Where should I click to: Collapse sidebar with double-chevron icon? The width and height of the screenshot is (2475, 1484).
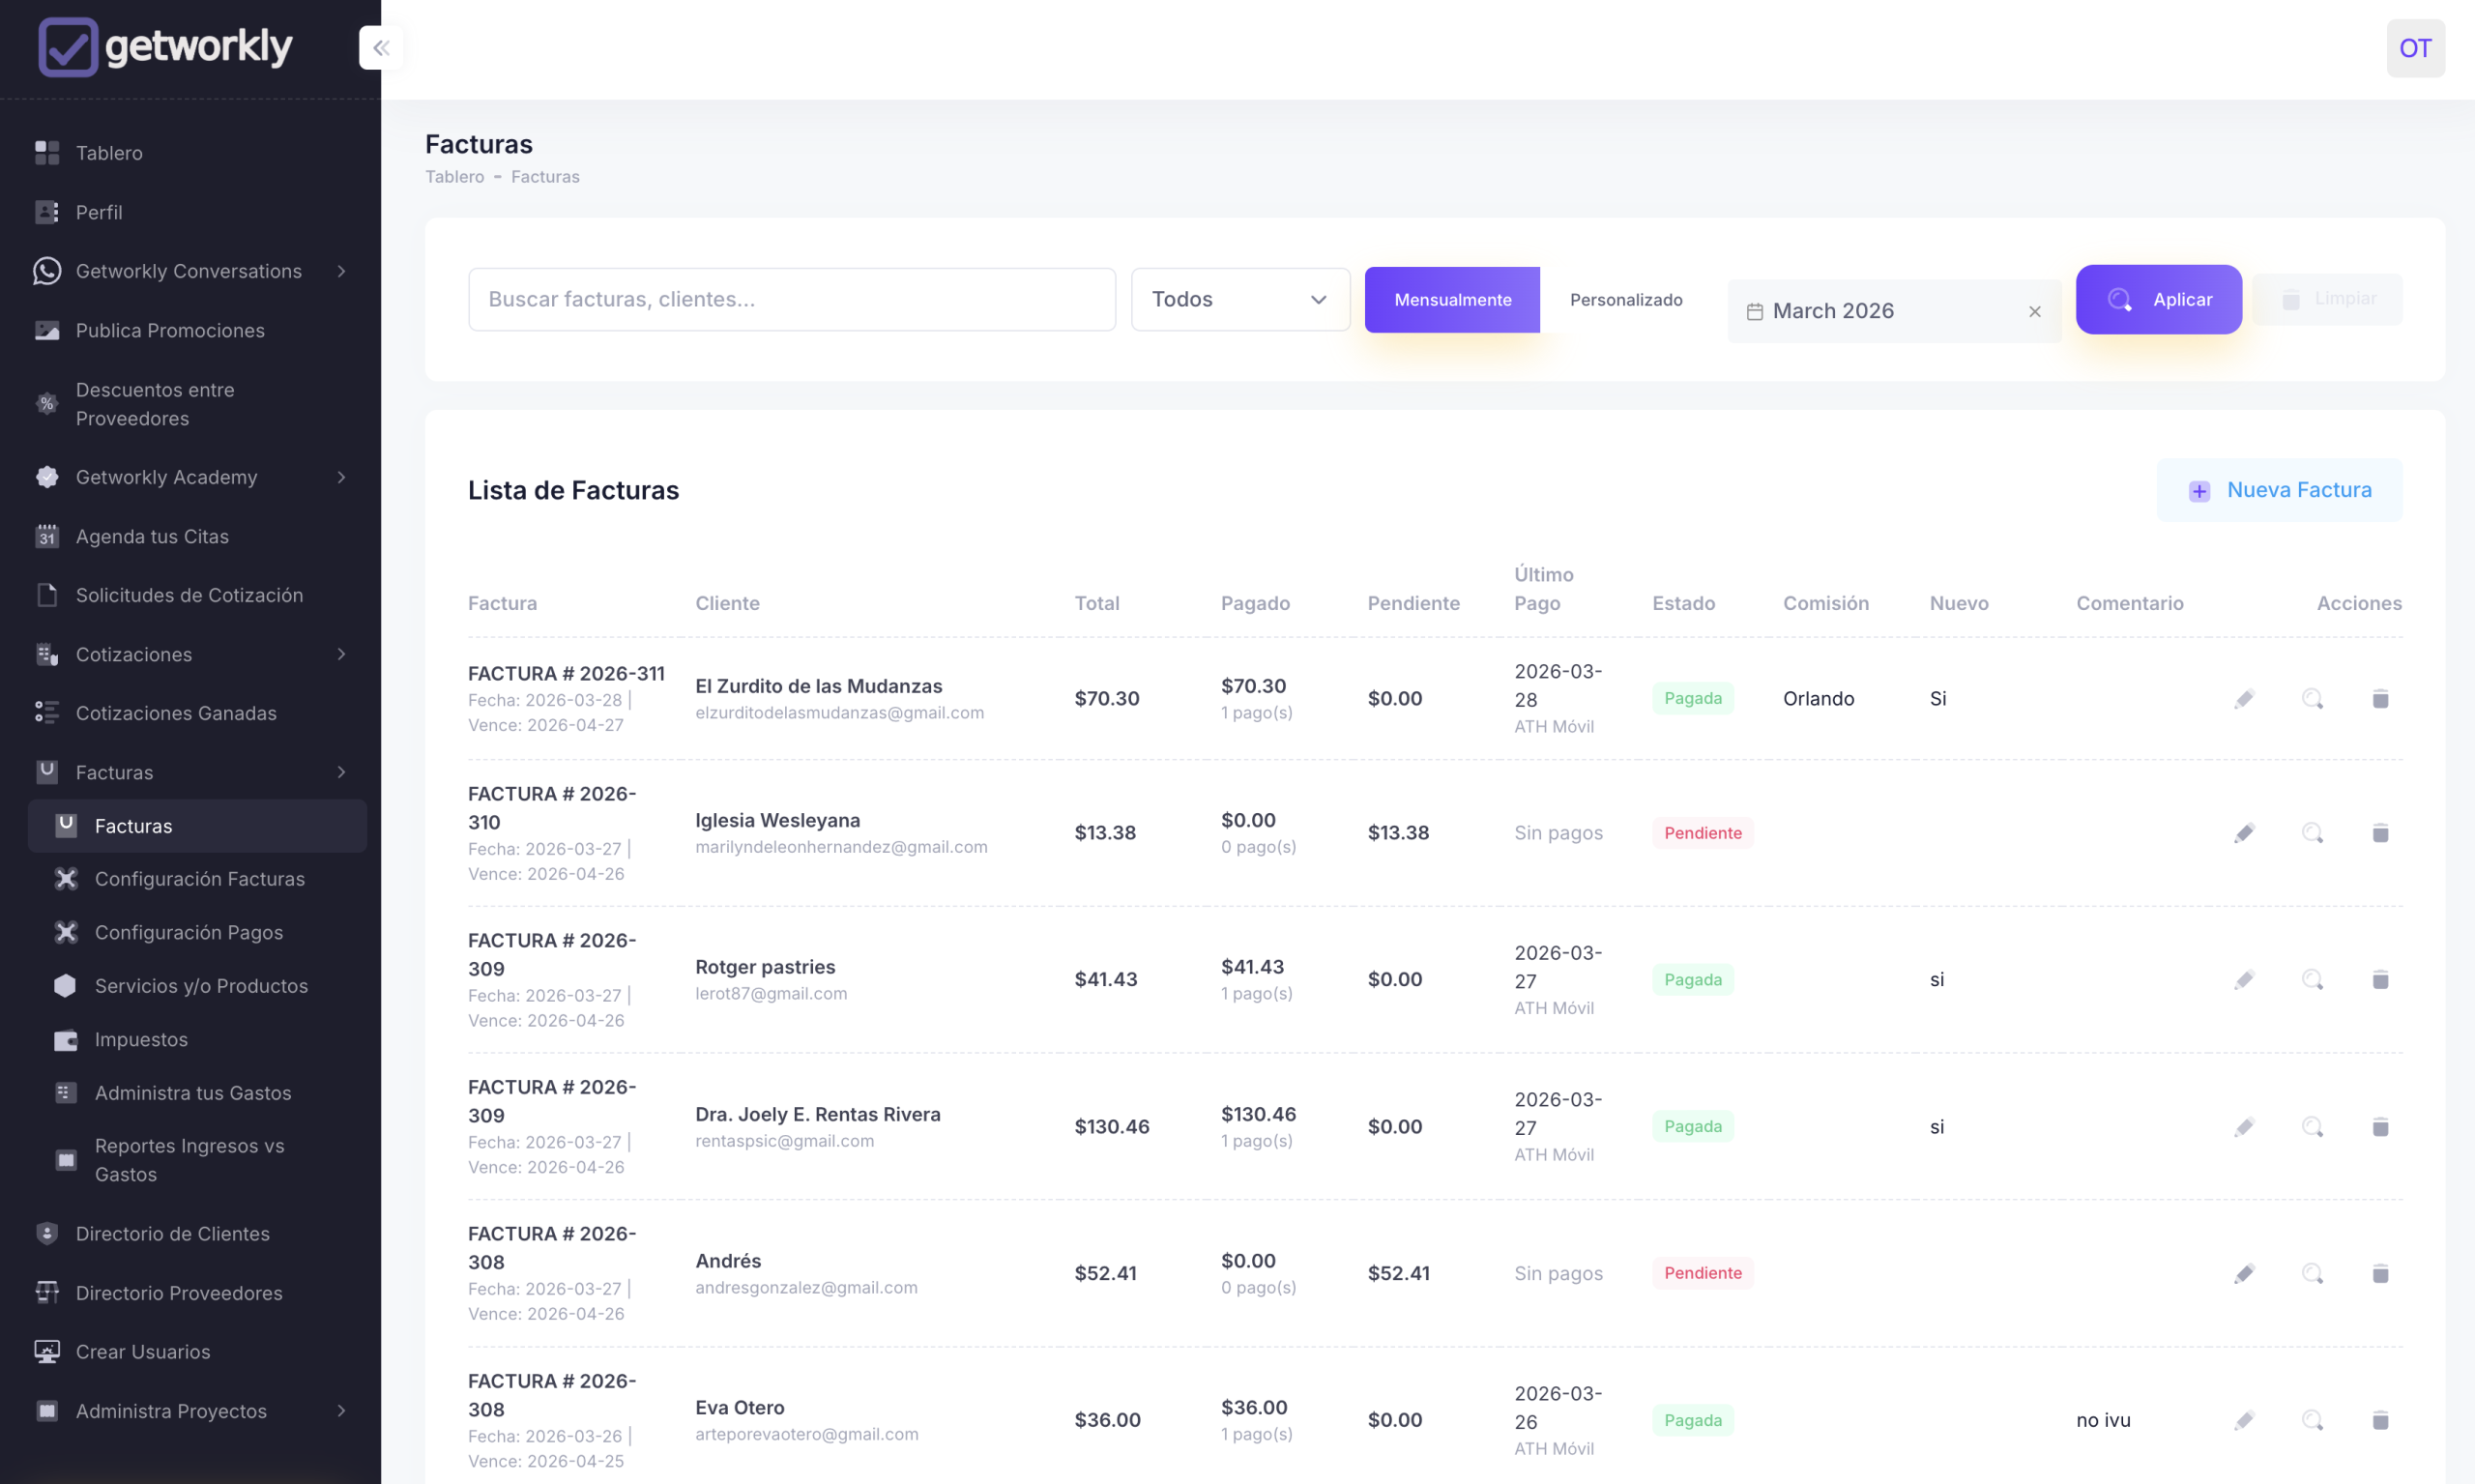381,48
